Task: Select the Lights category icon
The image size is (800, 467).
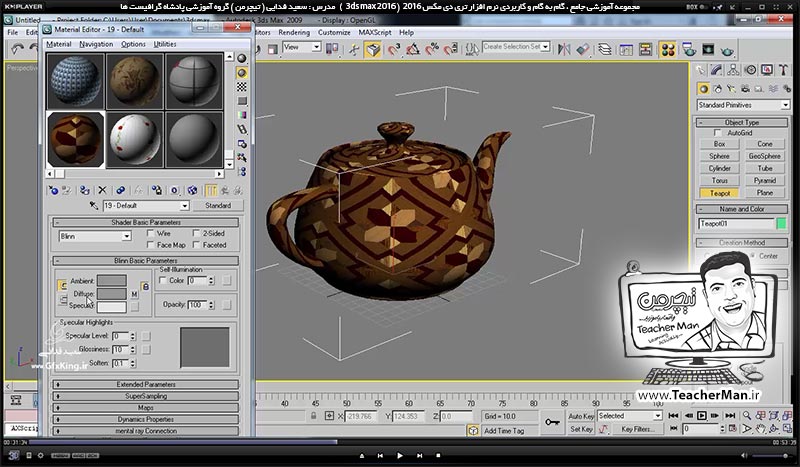Action: pyautogui.click(x=731, y=89)
